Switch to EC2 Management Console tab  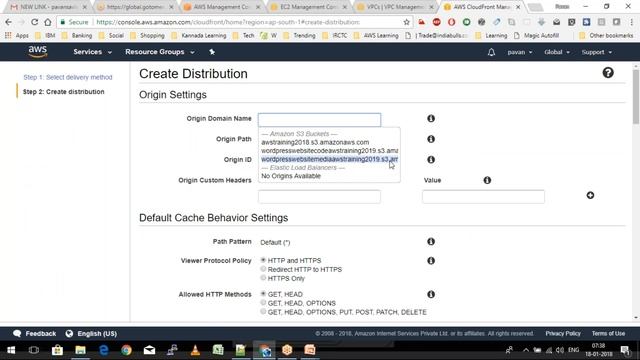coord(309,7)
